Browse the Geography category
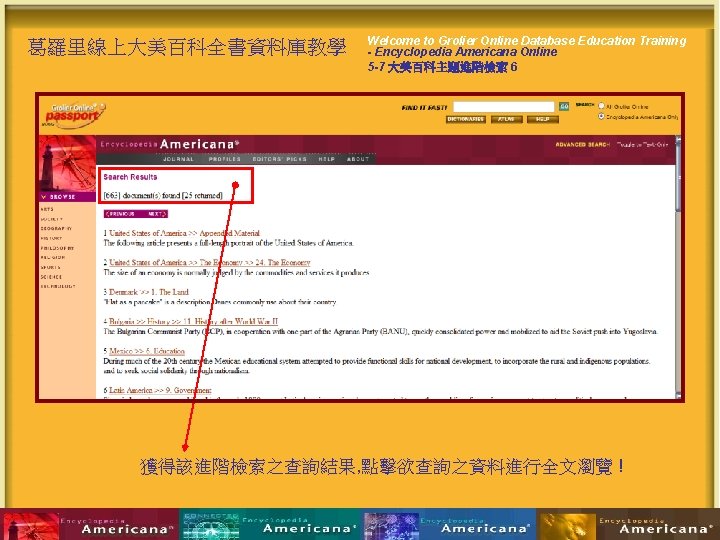This screenshot has width=720, height=540. pyautogui.click(x=56, y=229)
